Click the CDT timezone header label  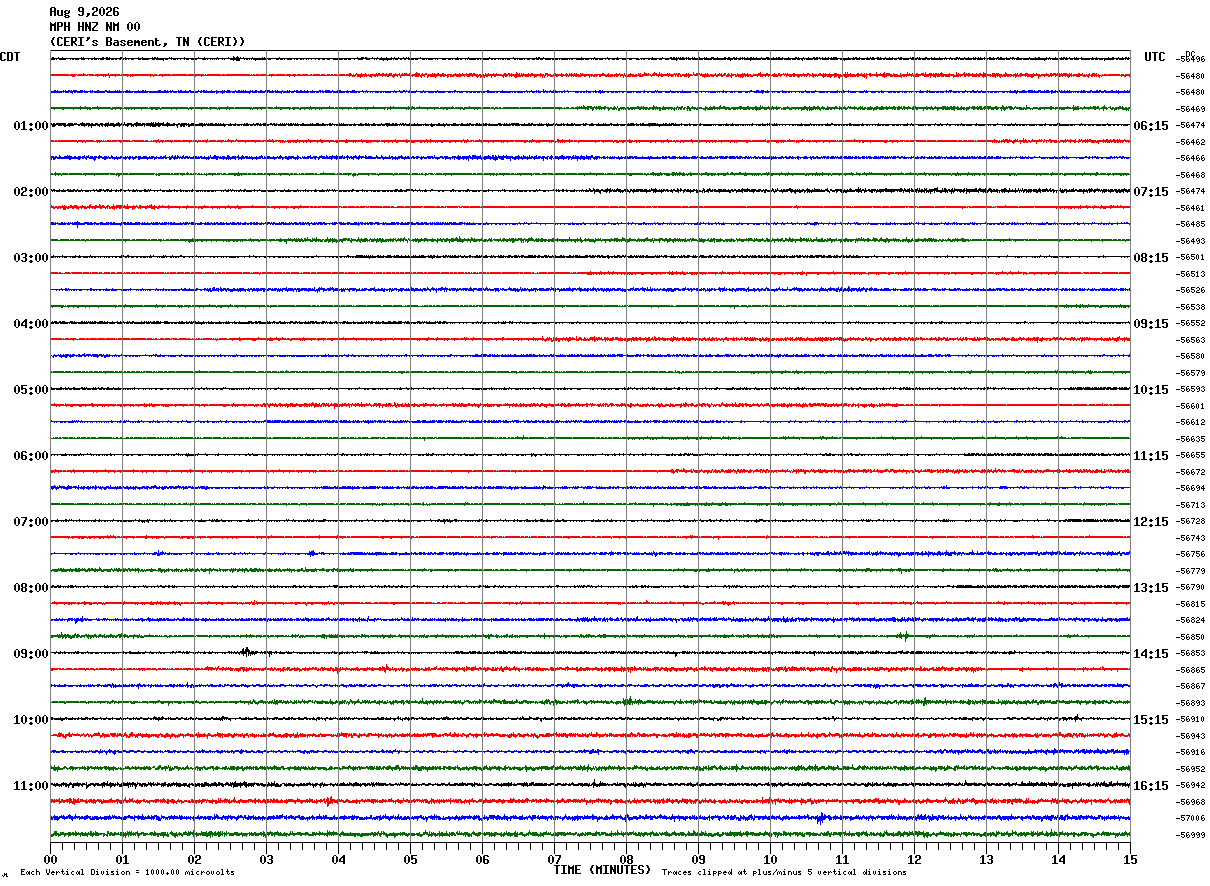[10, 57]
